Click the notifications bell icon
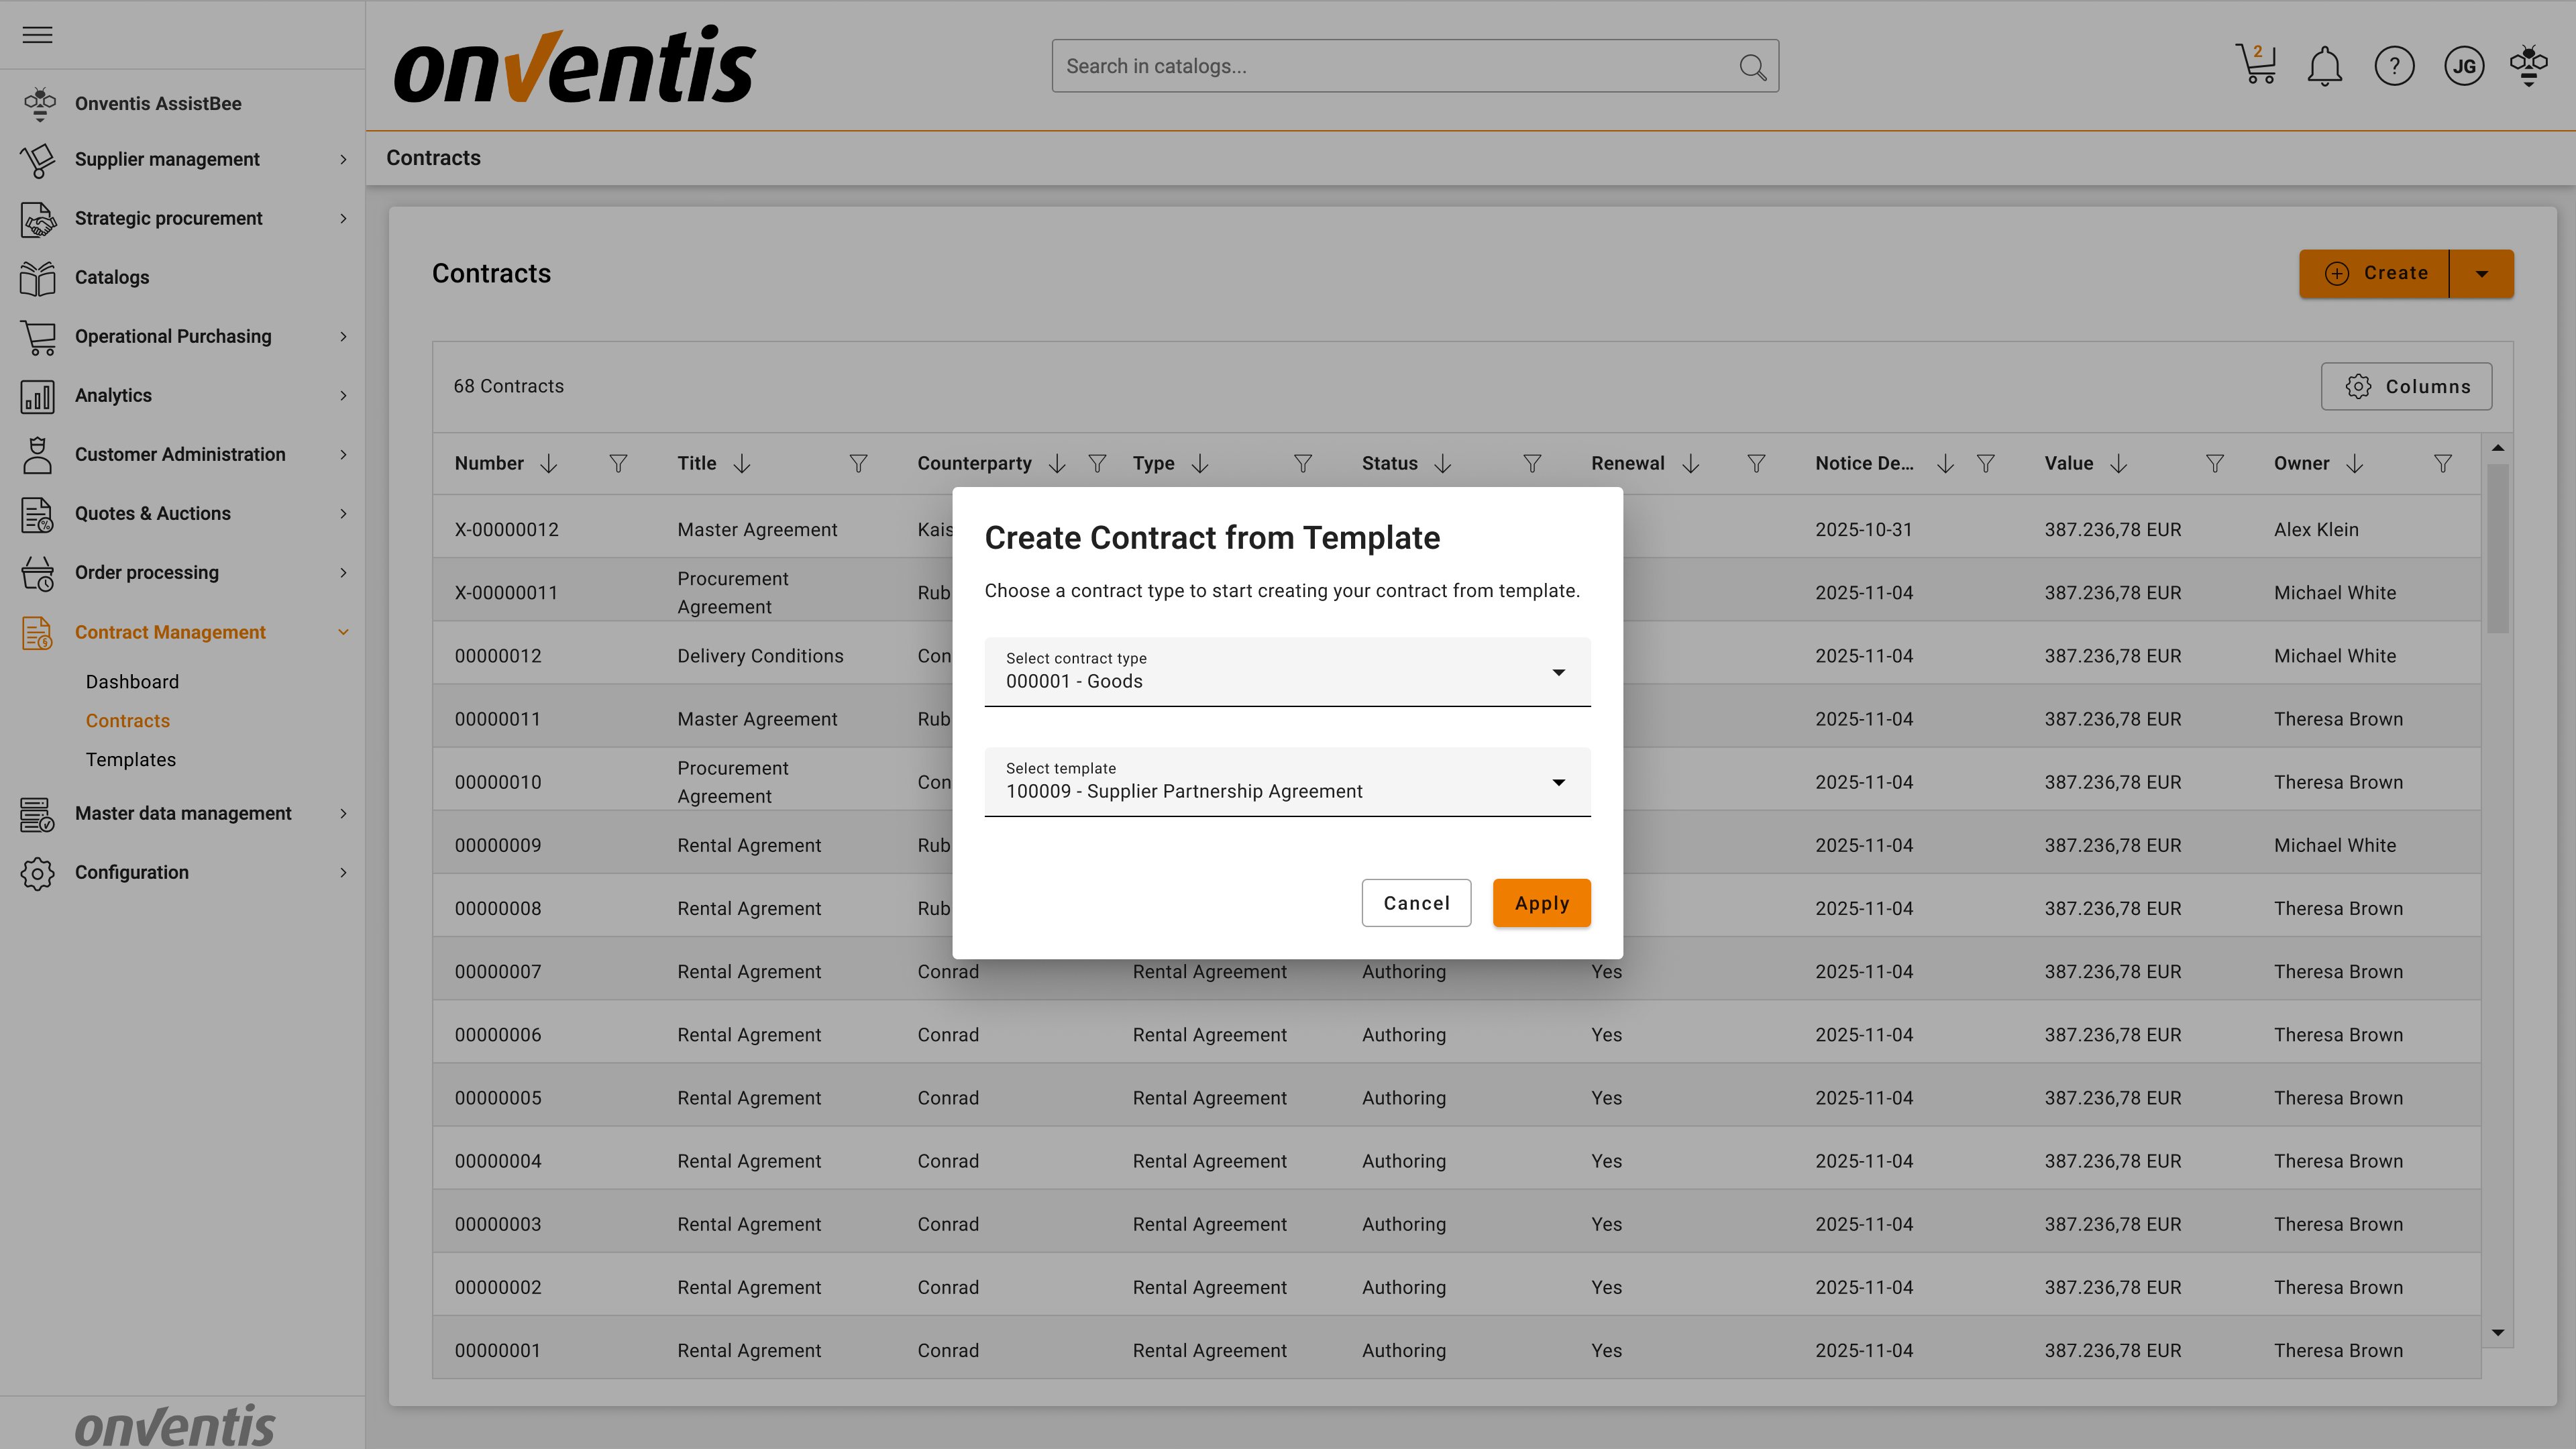 [2324, 67]
